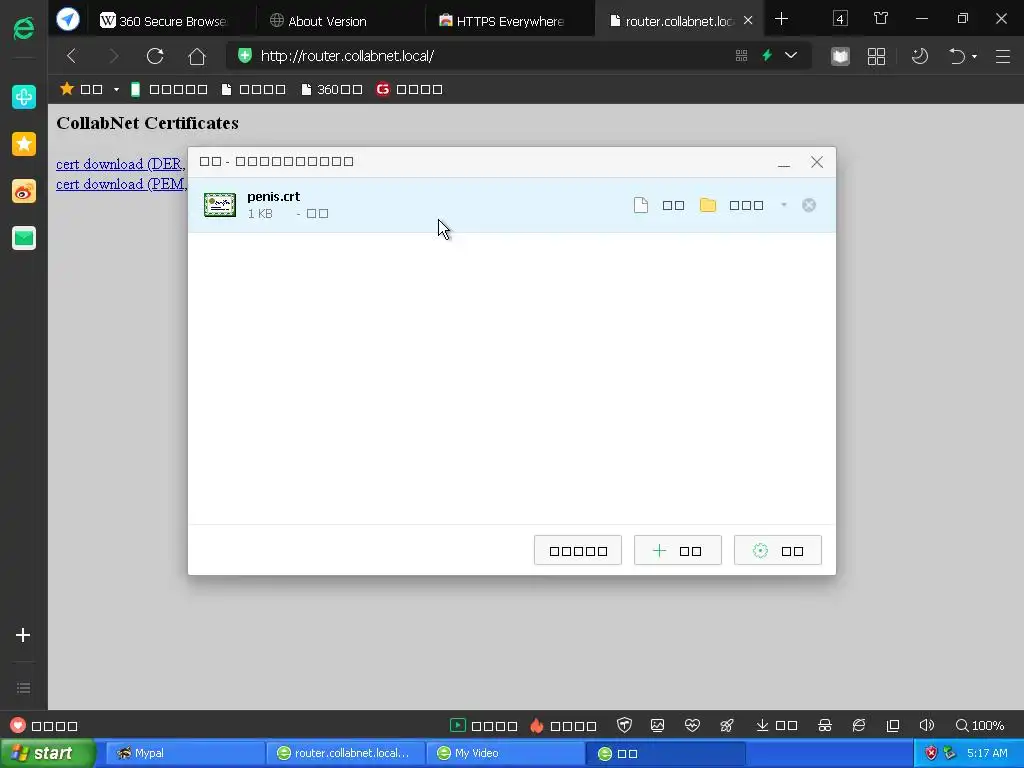Image resolution: width=1024 pixels, height=768 pixels.
Task: Close the router.collabnet.local tab
Action: [748, 21]
